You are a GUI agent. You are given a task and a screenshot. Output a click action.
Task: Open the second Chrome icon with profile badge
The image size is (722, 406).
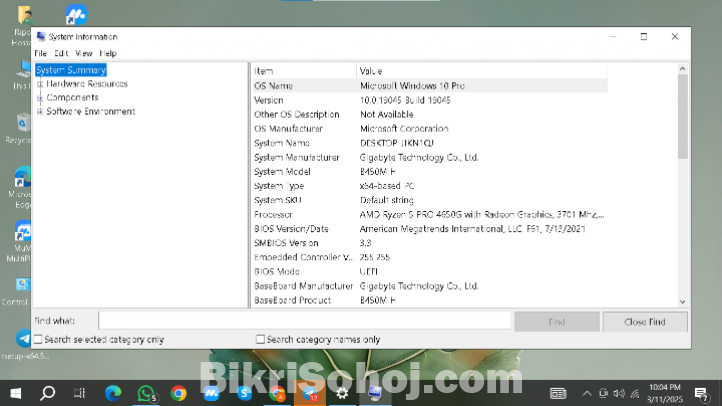click(277, 394)
